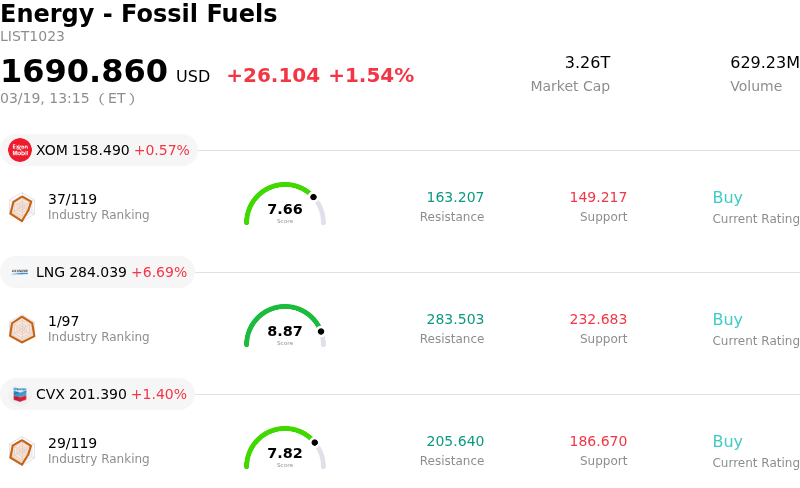This screenshot has height=488, width=800.
Task: Click LNG support value 232.683
Action: coord(598,320)
